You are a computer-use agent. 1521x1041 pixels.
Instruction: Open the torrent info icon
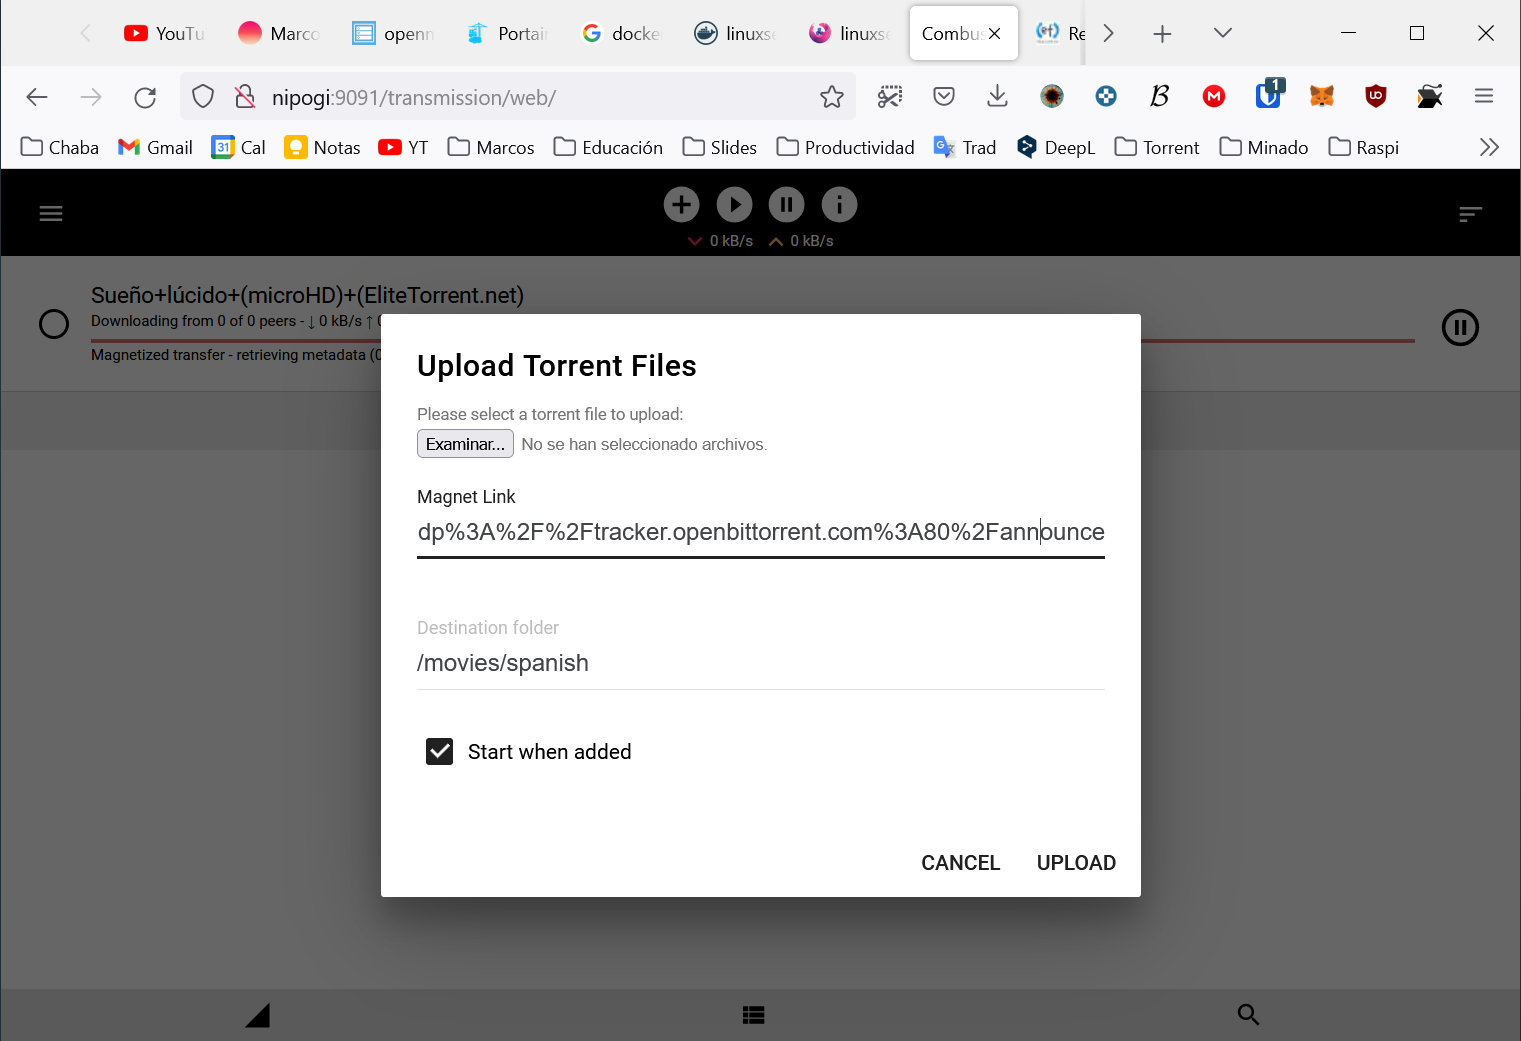point(839,205)
